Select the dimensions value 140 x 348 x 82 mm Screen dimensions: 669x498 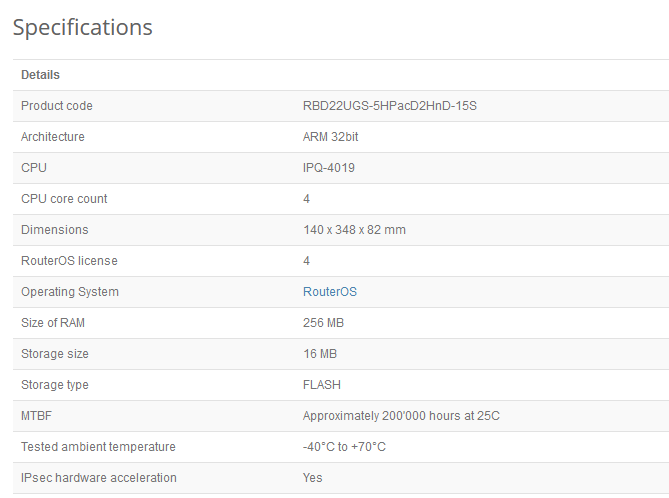pos(354,230)
